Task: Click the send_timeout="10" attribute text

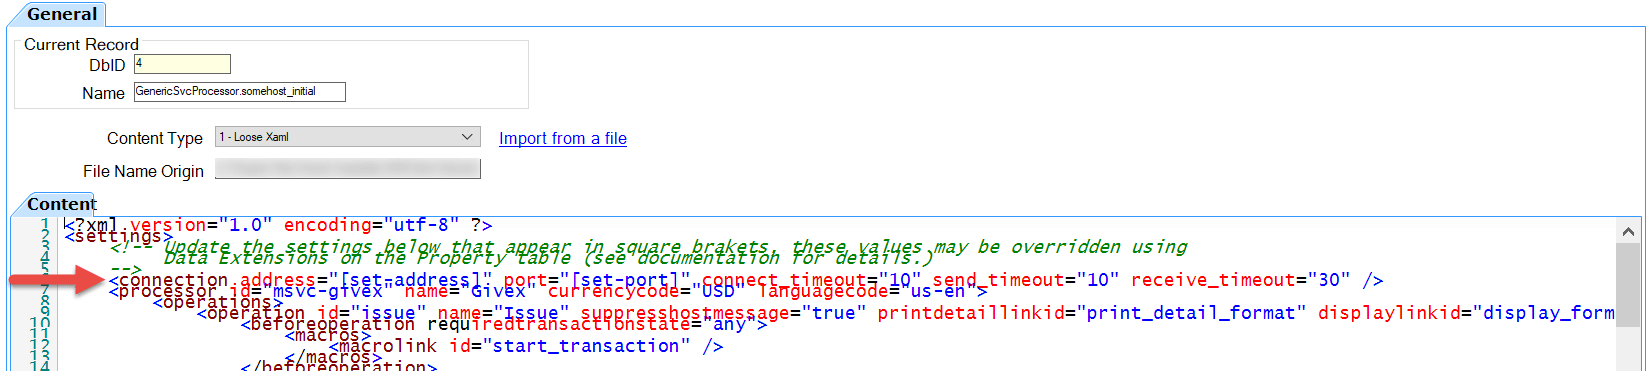Action: point(1026,280)
